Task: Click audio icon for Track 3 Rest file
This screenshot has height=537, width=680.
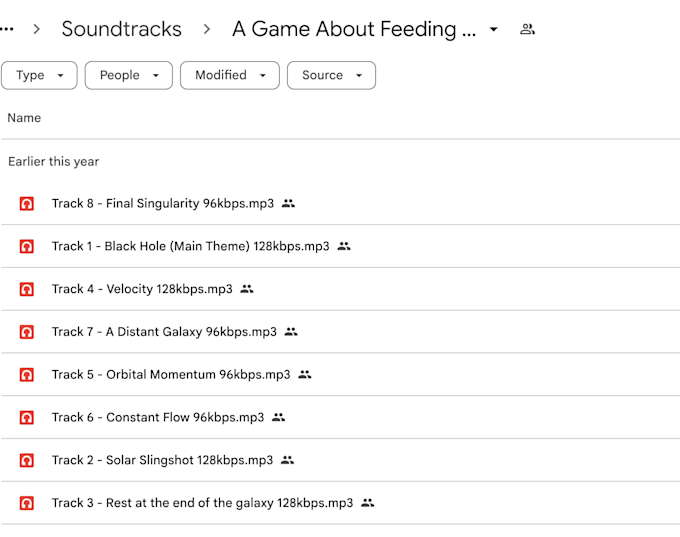Action: click(x=26, y=503)
